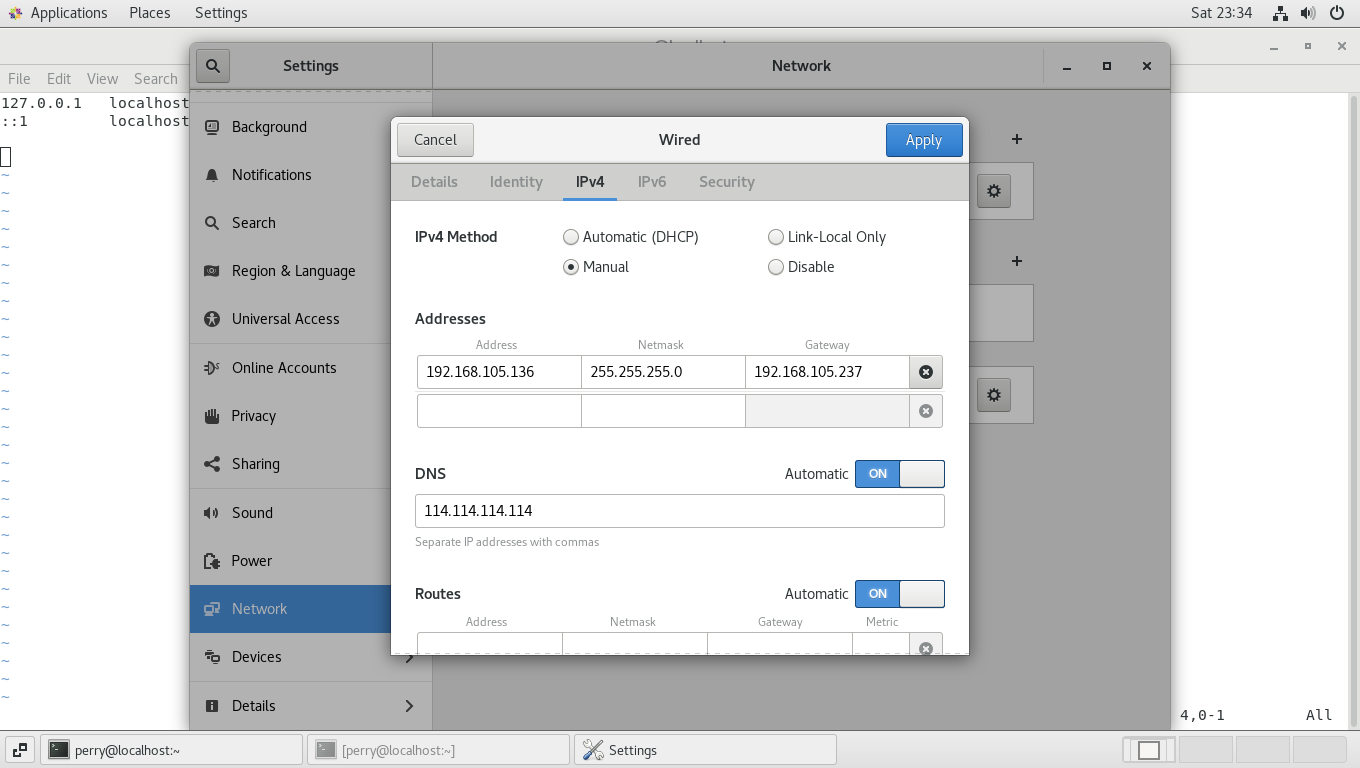1360x768 pixels.
Task: Select Automatic (DHCP) IPv4 method
Action: point(571,237)
